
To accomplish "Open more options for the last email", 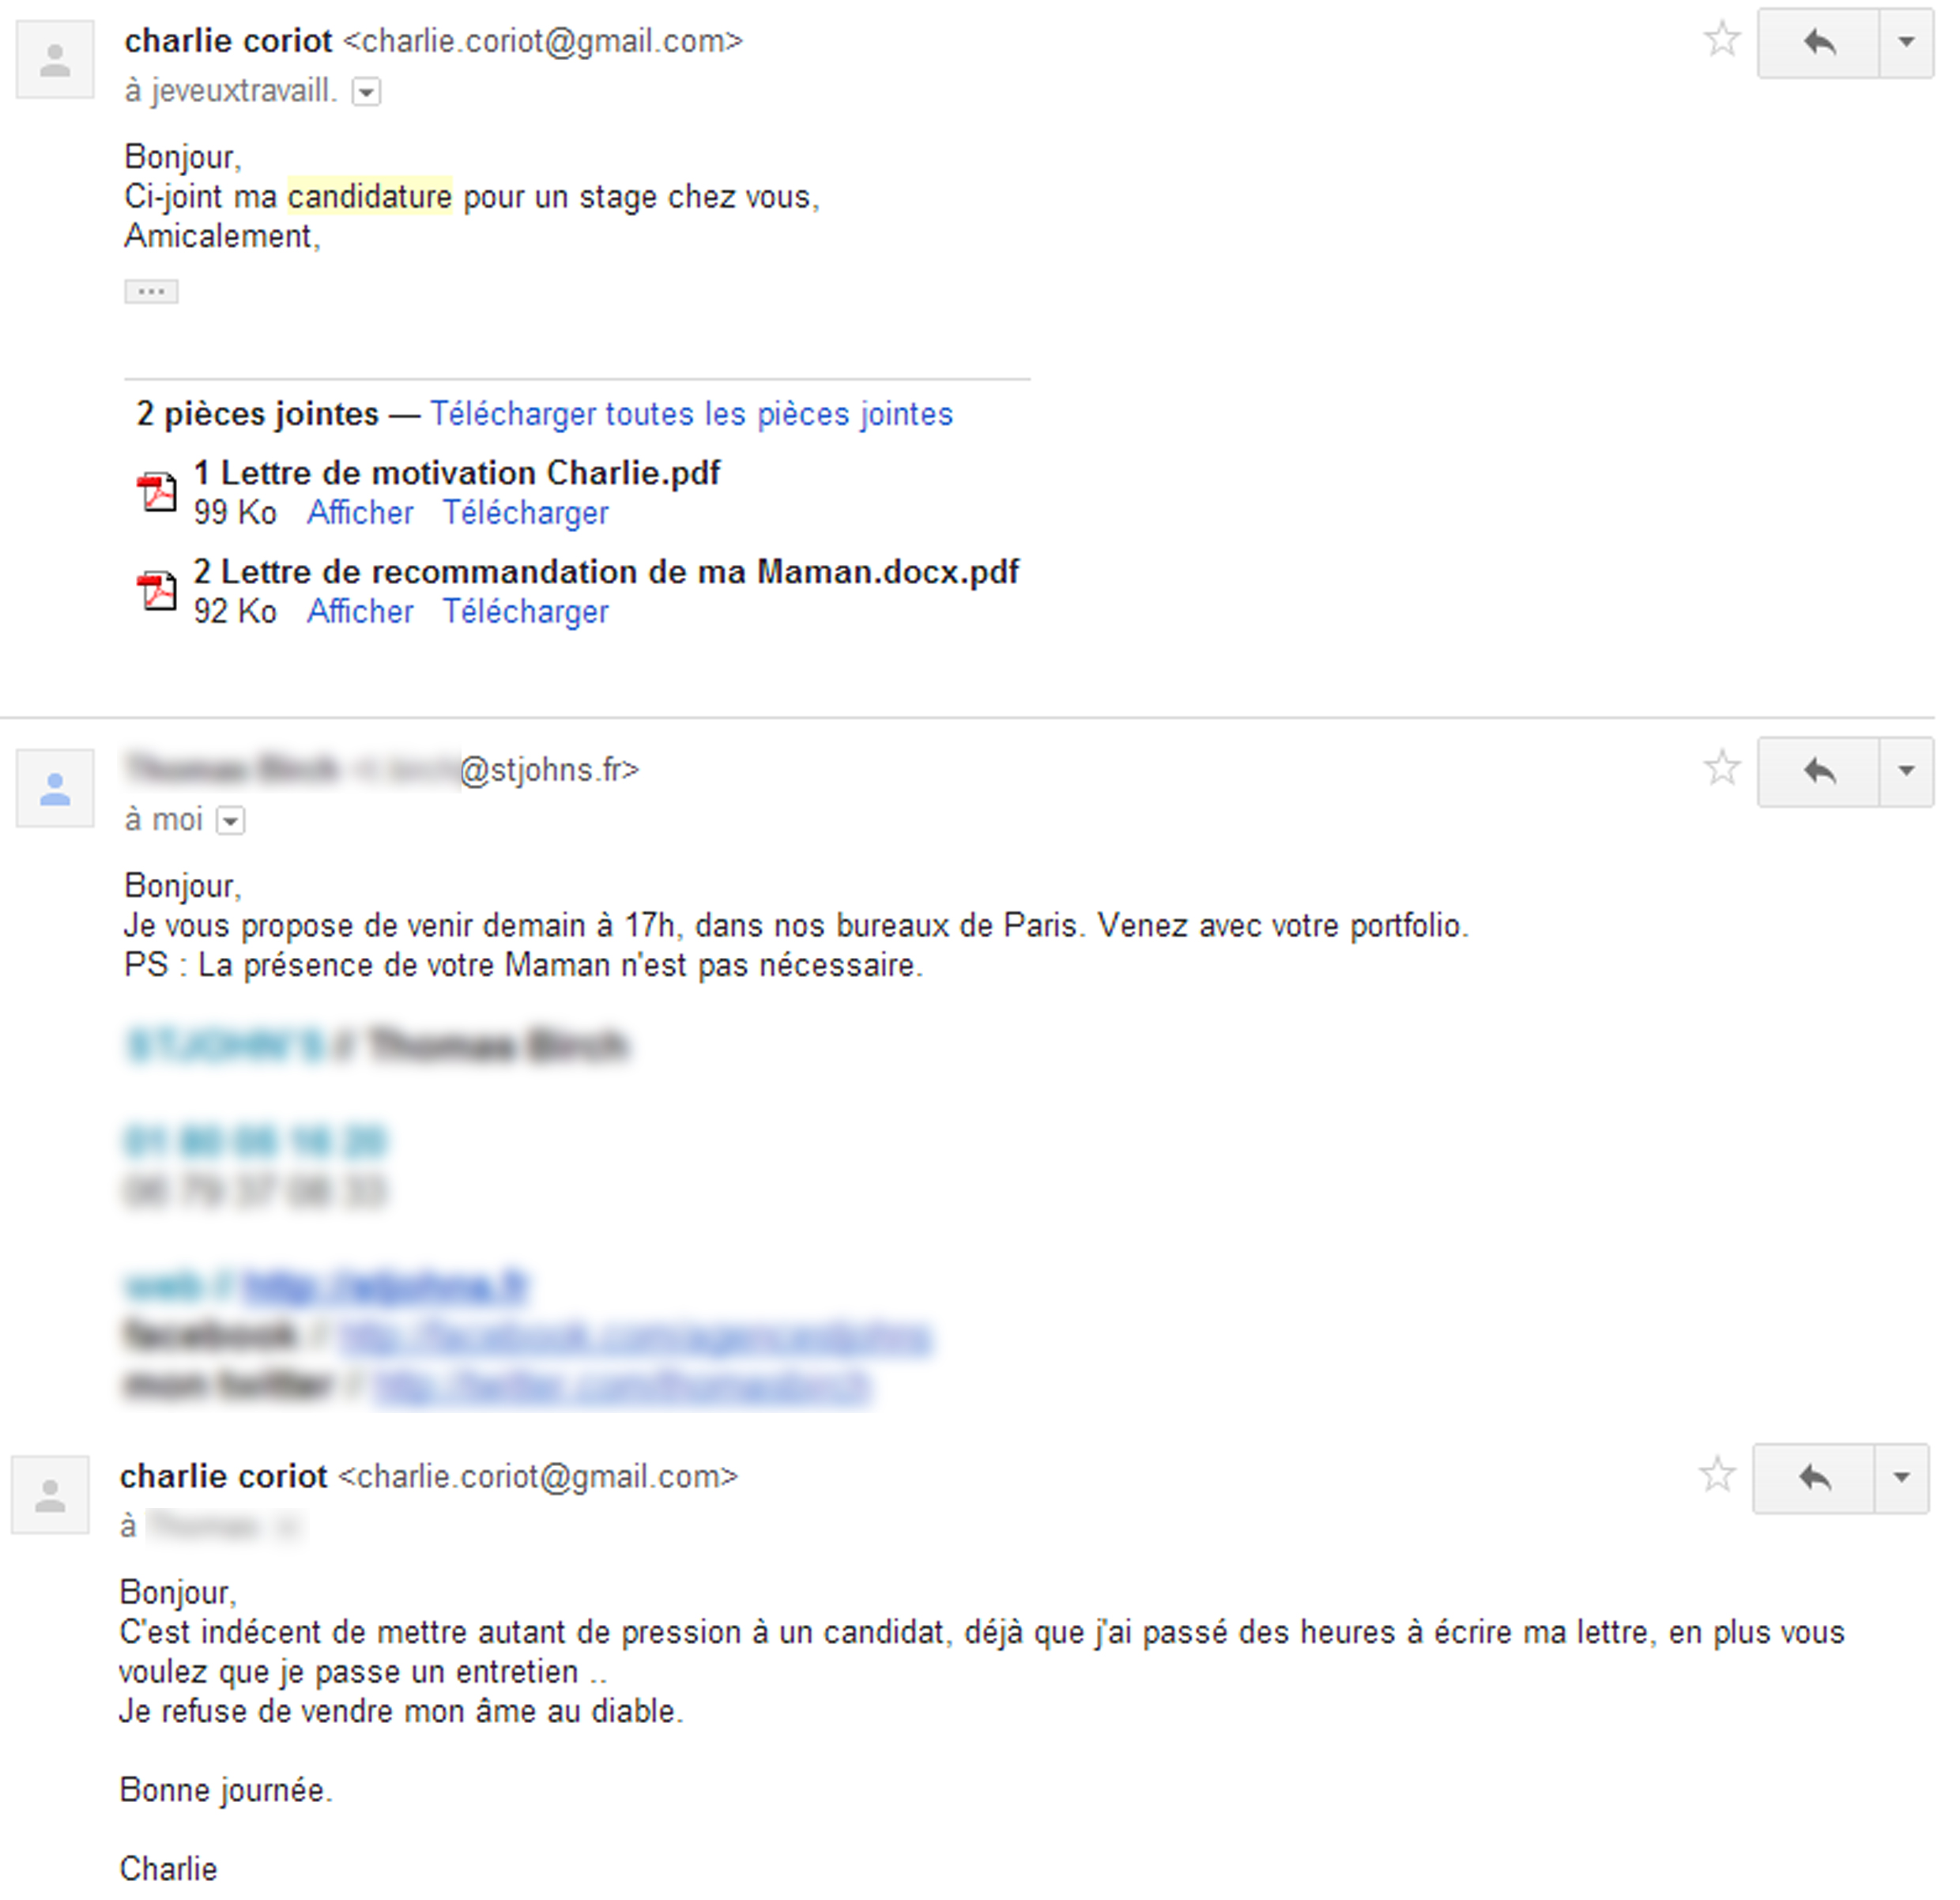I will click(x=1901, y=1477).
